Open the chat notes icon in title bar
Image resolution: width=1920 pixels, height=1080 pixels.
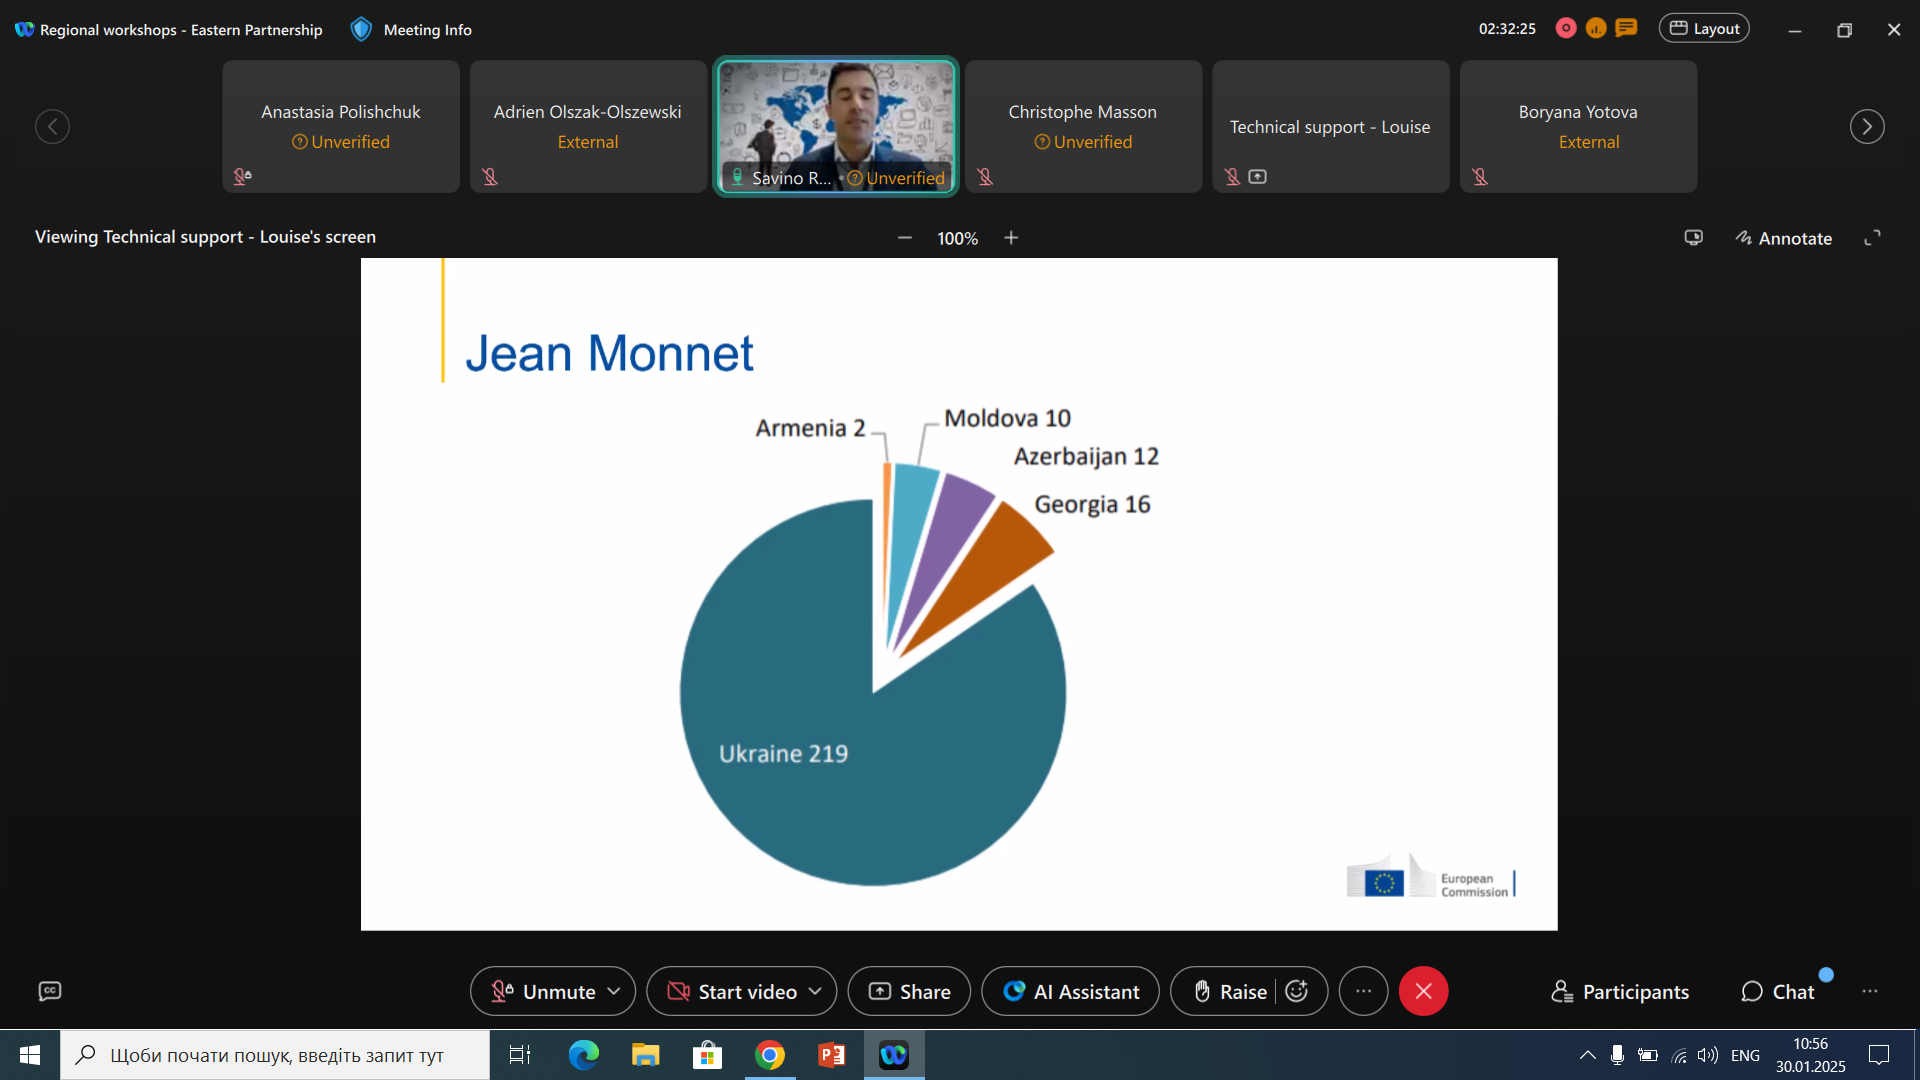pyautogui.click(x=1627, y=29)
